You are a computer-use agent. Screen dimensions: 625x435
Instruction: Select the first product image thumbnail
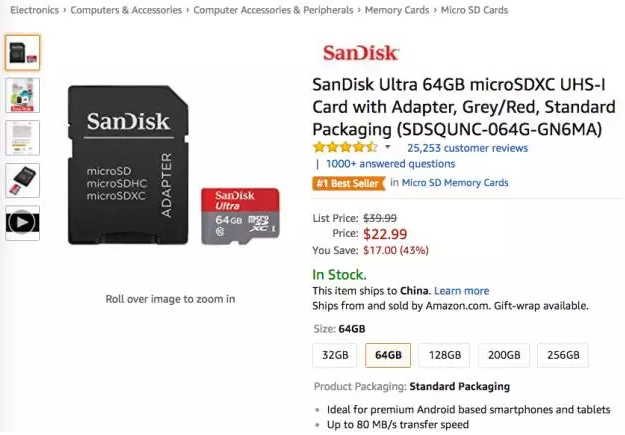22,52
